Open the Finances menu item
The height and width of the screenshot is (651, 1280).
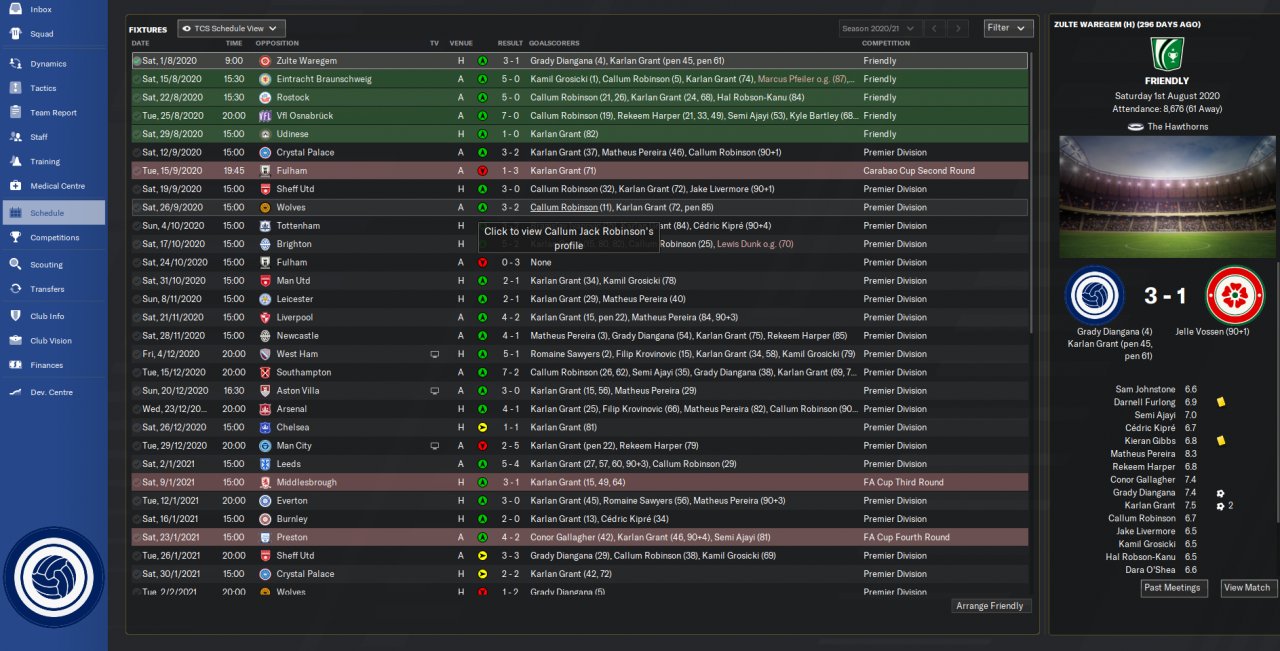pyautogui.click(x=46, y=365)
